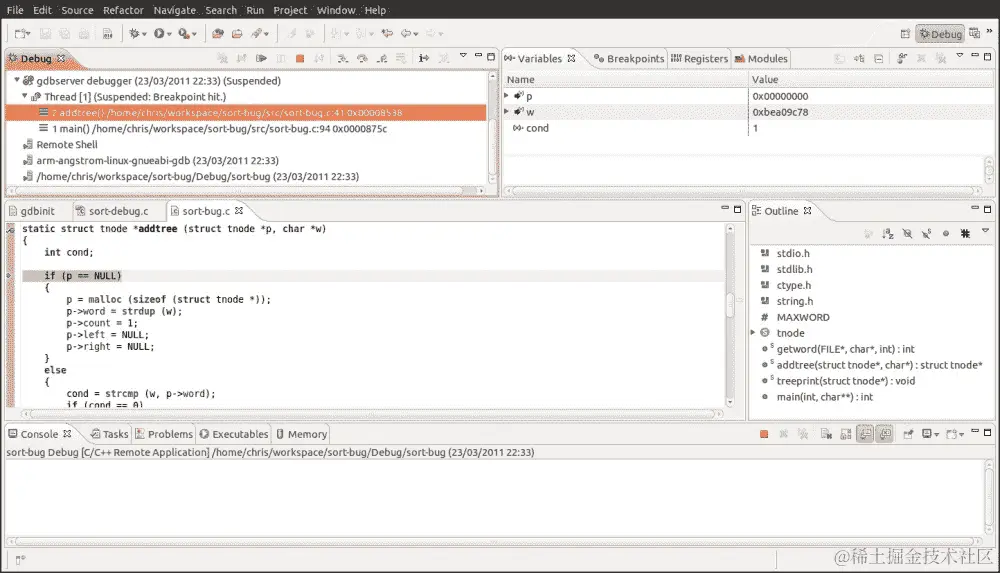
Task: Click the Step Over icon in Debug view
Action: tap(362, 58)
